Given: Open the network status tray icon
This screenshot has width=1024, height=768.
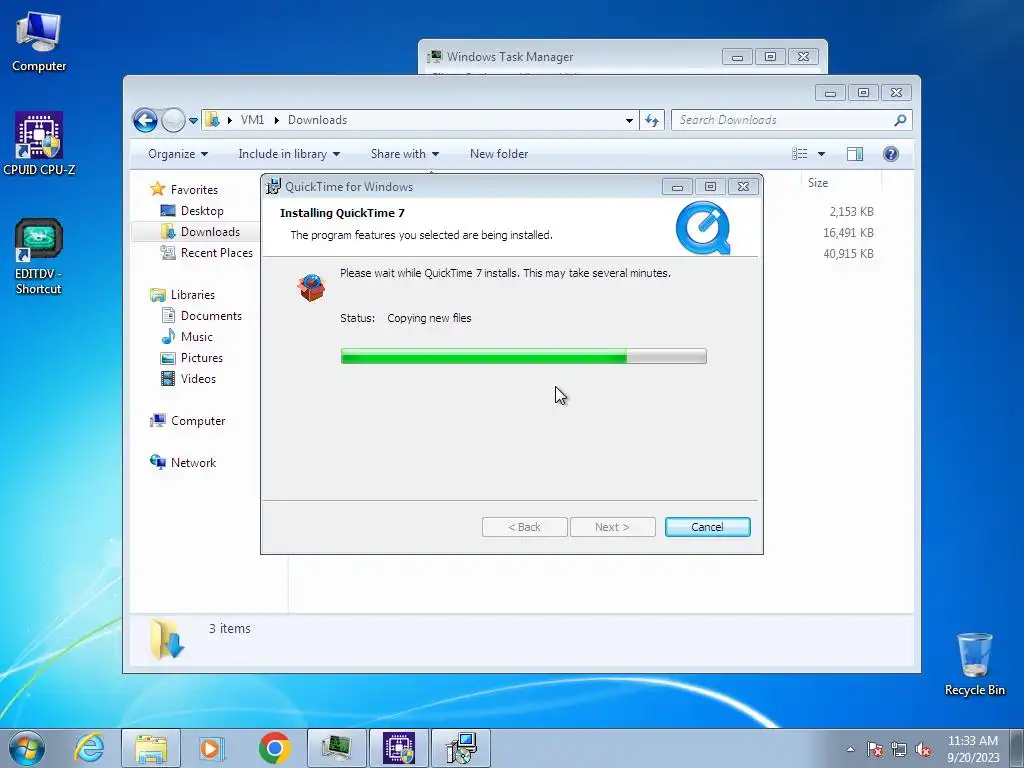Looking at the screenshot, I should point(899,749).
